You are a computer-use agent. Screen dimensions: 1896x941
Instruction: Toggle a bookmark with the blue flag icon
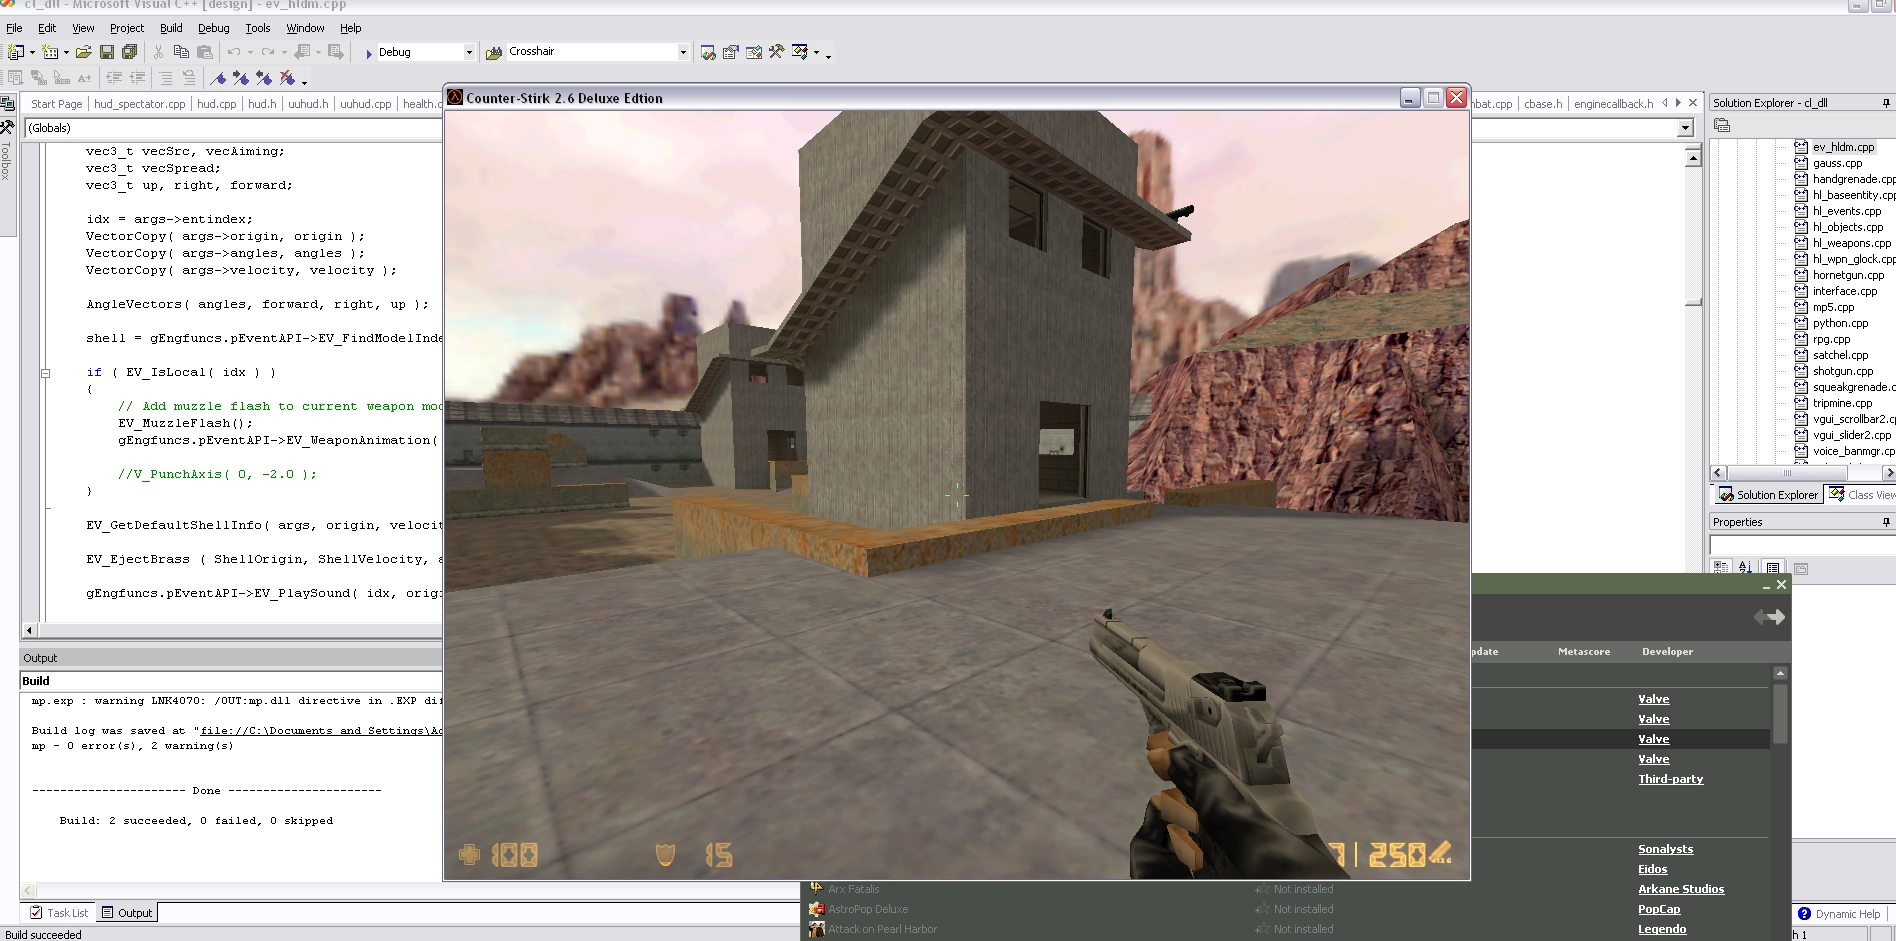pos(219,78)
